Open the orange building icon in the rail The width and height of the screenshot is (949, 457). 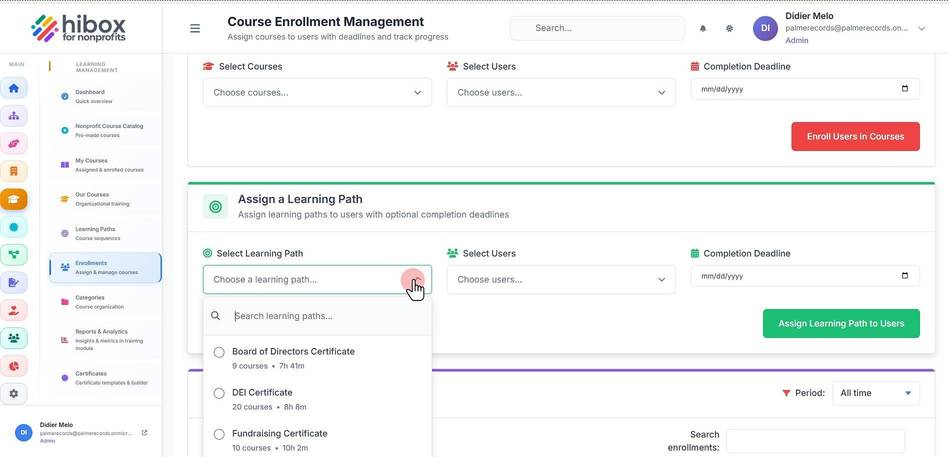(x=13, y=171)
